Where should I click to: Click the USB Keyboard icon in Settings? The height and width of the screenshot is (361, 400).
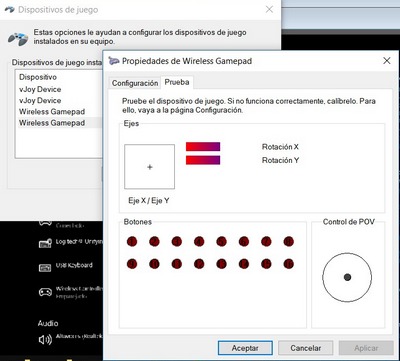coord(45,268)
